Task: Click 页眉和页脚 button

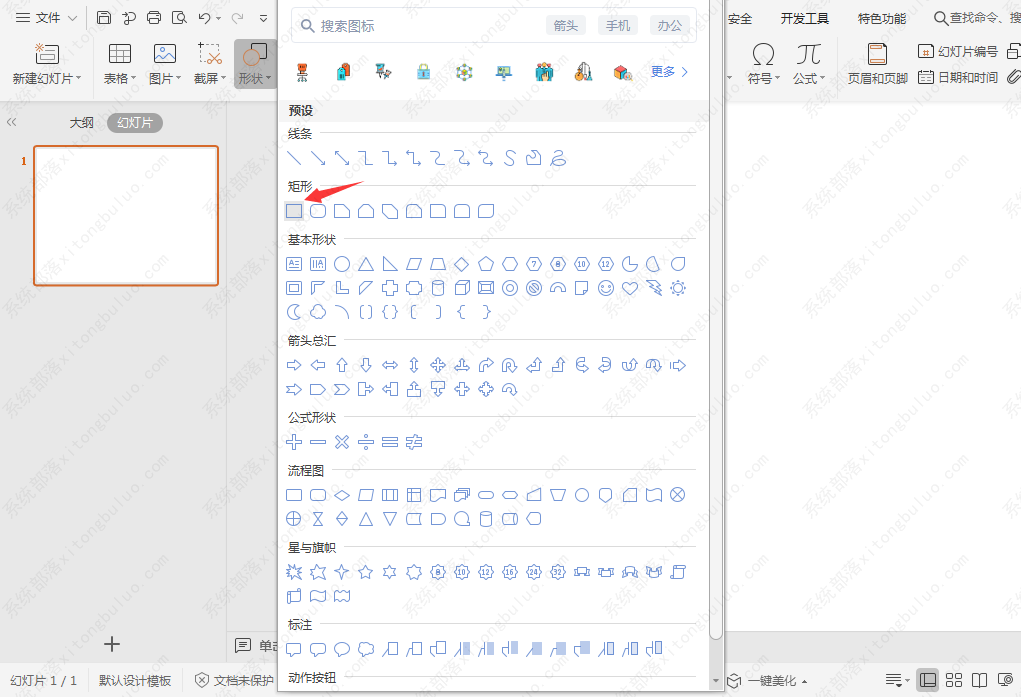Action: click(877, 64)
